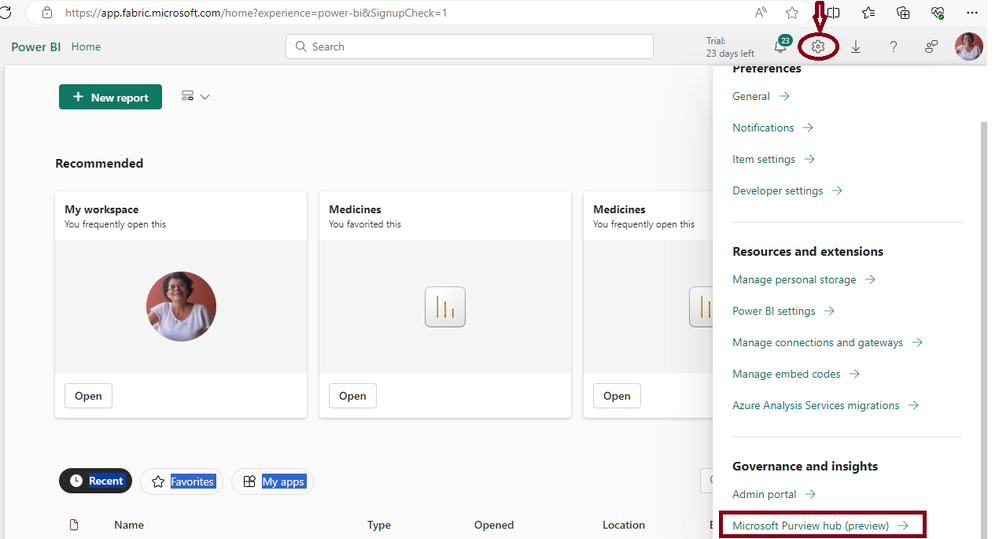Select the My apps tab
This screenshot has width=999, height=539.
(272, 481)
